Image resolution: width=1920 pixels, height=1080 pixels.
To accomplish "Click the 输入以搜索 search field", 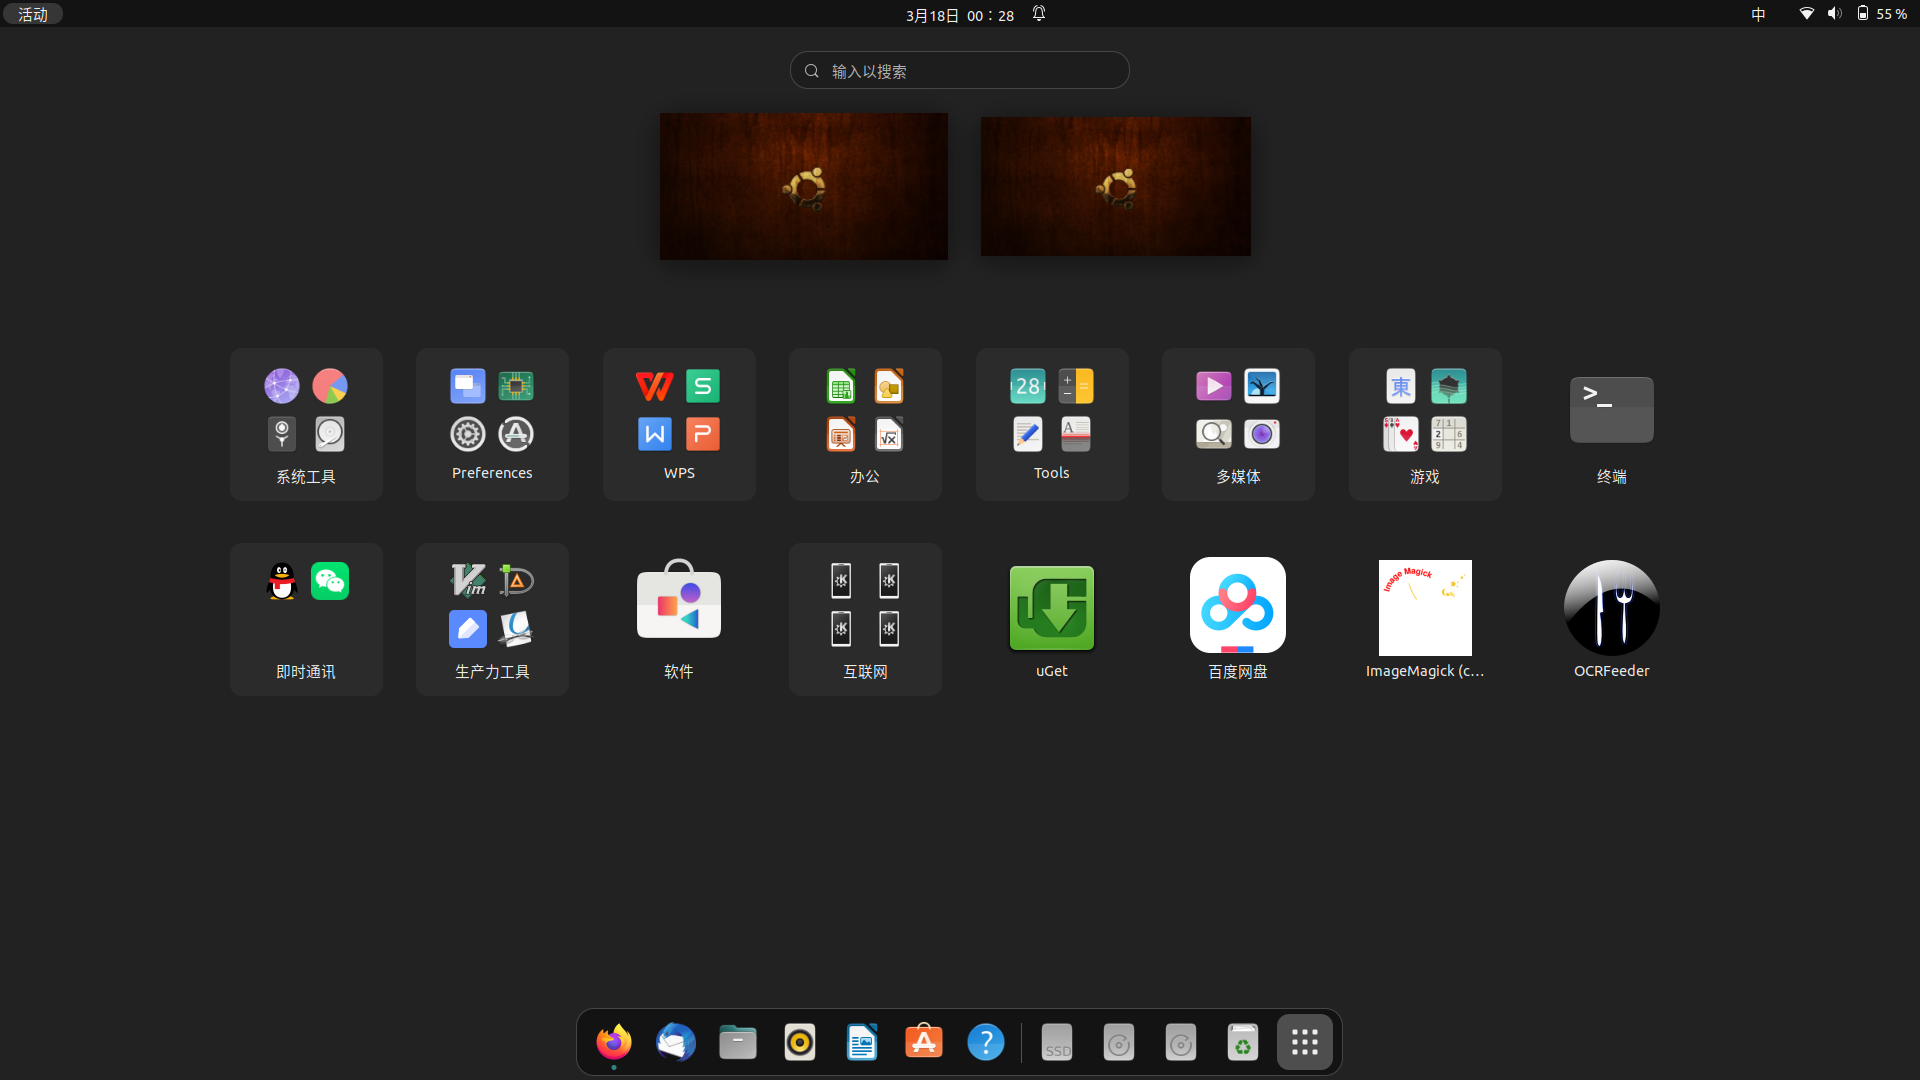I will point(960,71).
